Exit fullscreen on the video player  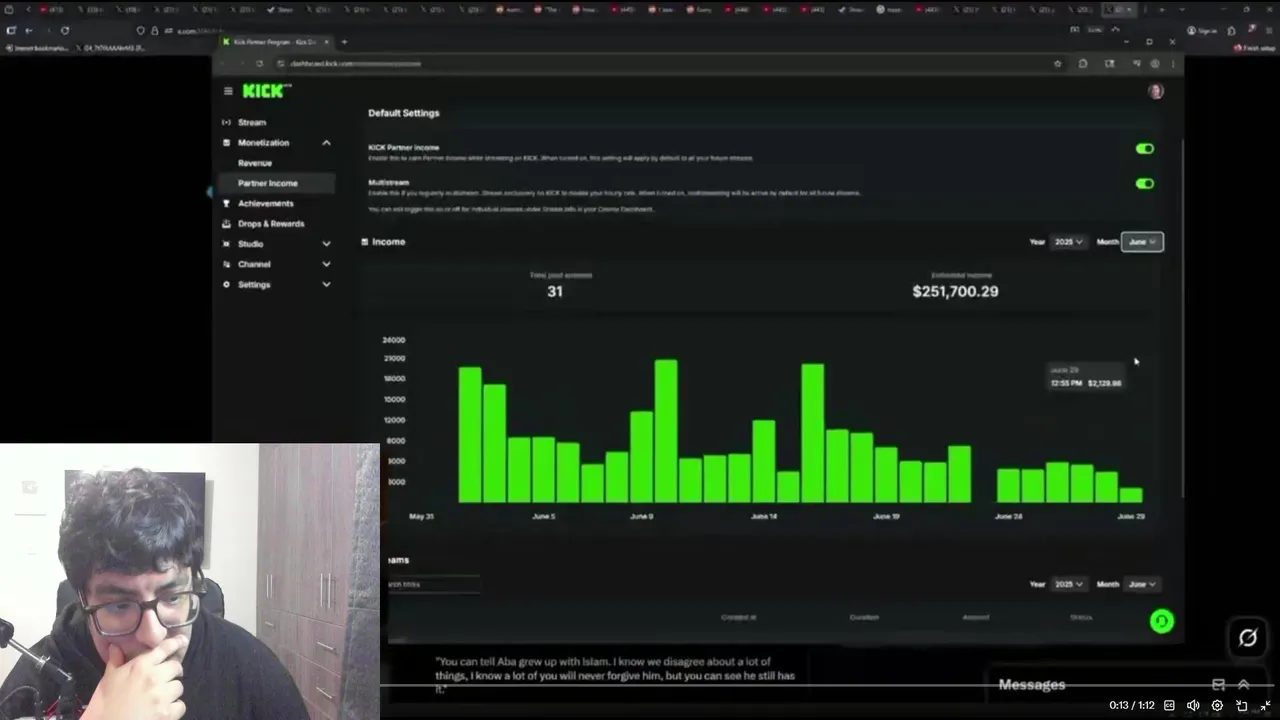[x=1265, y=705]
